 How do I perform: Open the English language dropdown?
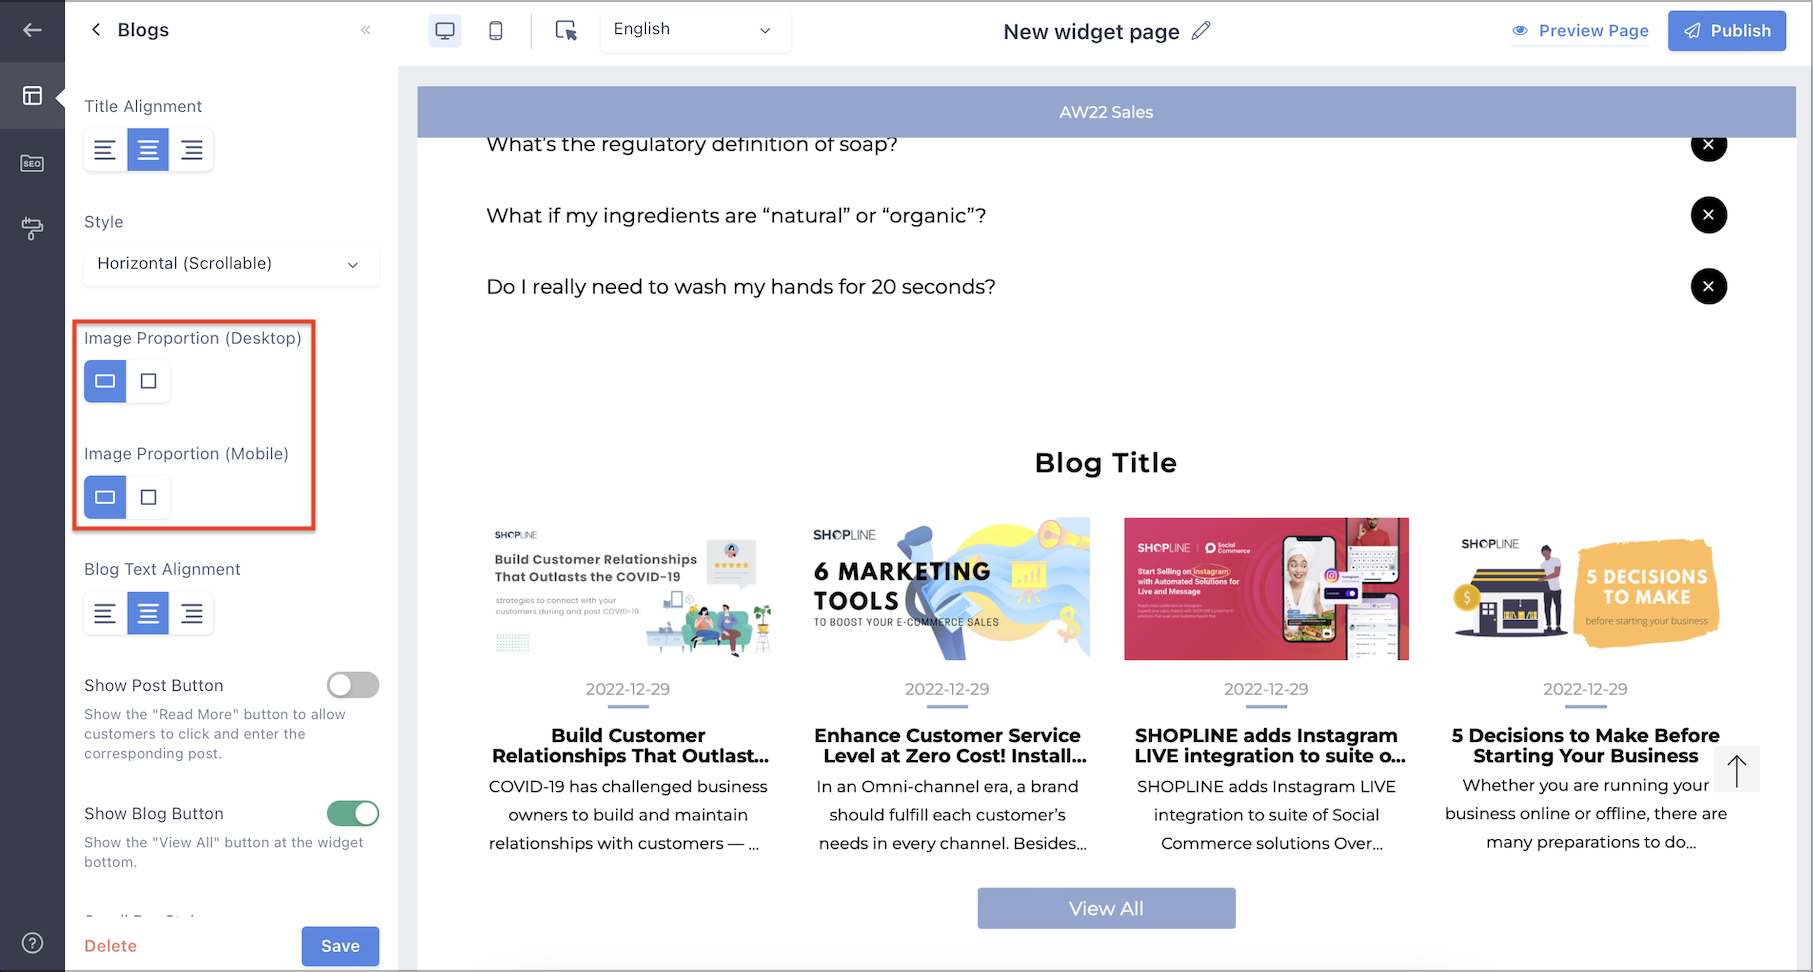coord(693,30)
